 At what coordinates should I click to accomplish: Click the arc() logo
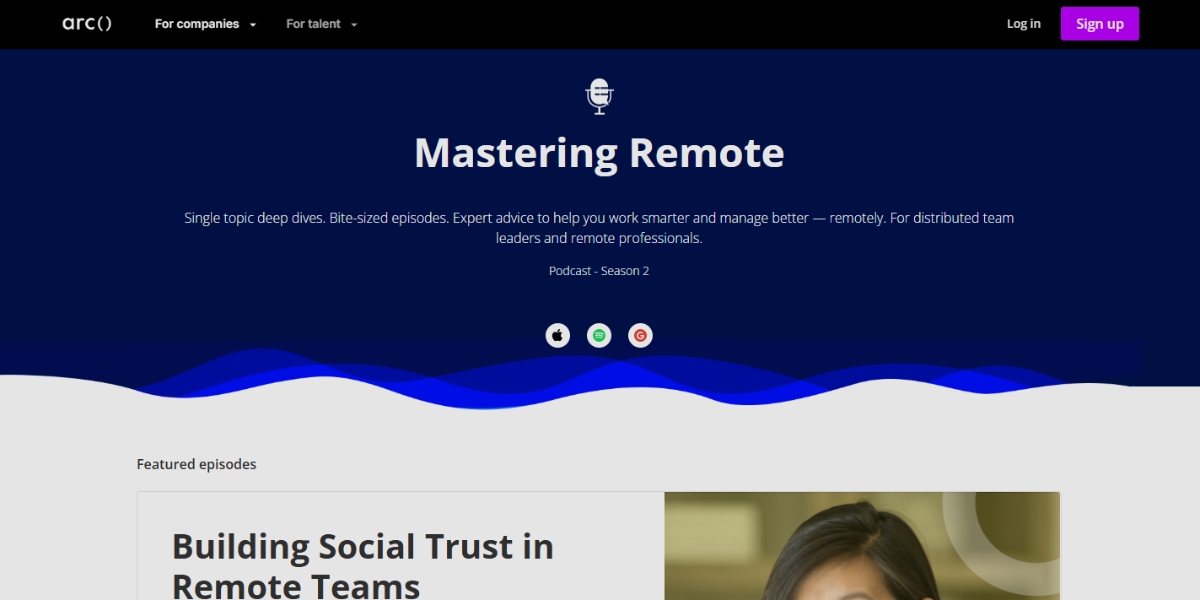[87, 24]
